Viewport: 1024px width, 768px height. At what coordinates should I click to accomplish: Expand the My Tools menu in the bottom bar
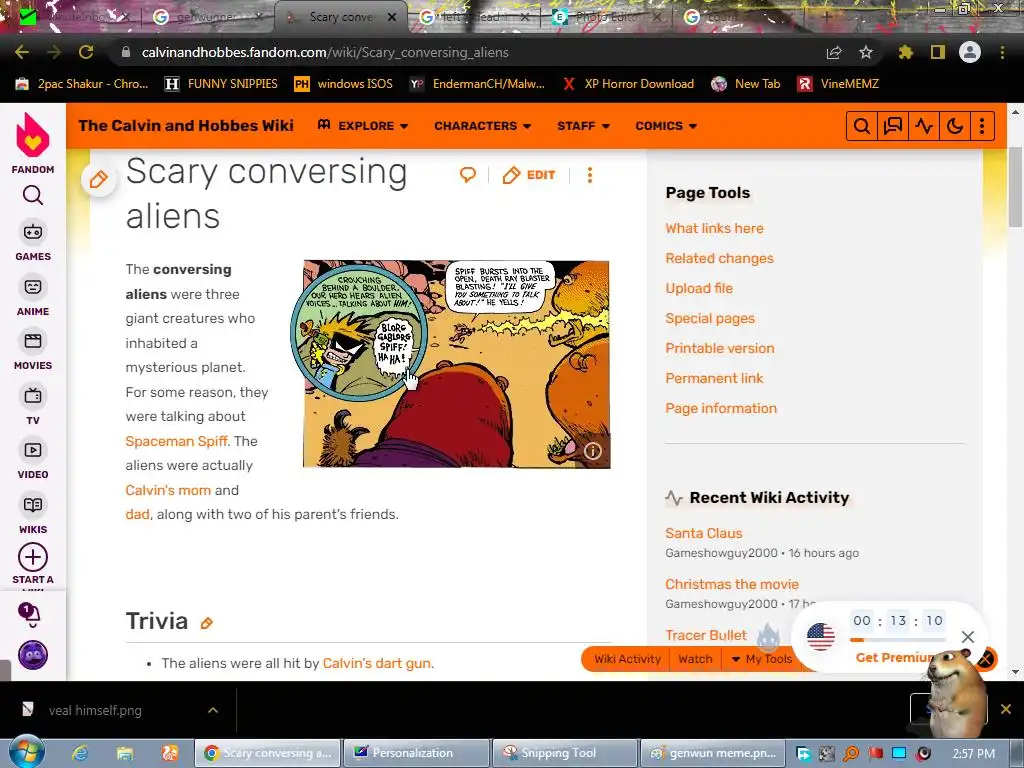point(761,659)
